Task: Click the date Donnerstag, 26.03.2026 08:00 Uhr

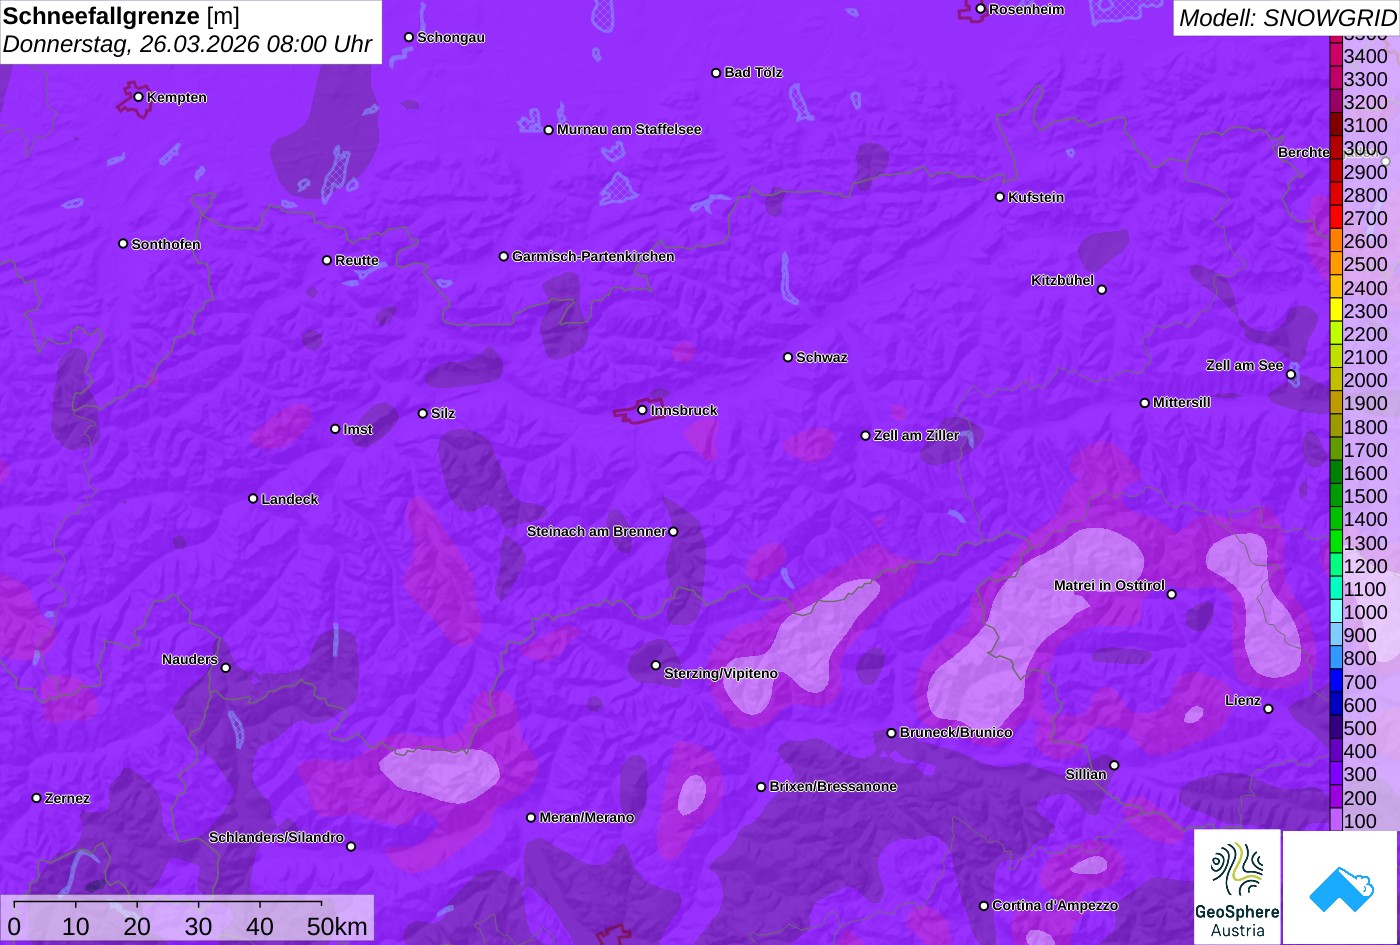Action: [187, 45]
